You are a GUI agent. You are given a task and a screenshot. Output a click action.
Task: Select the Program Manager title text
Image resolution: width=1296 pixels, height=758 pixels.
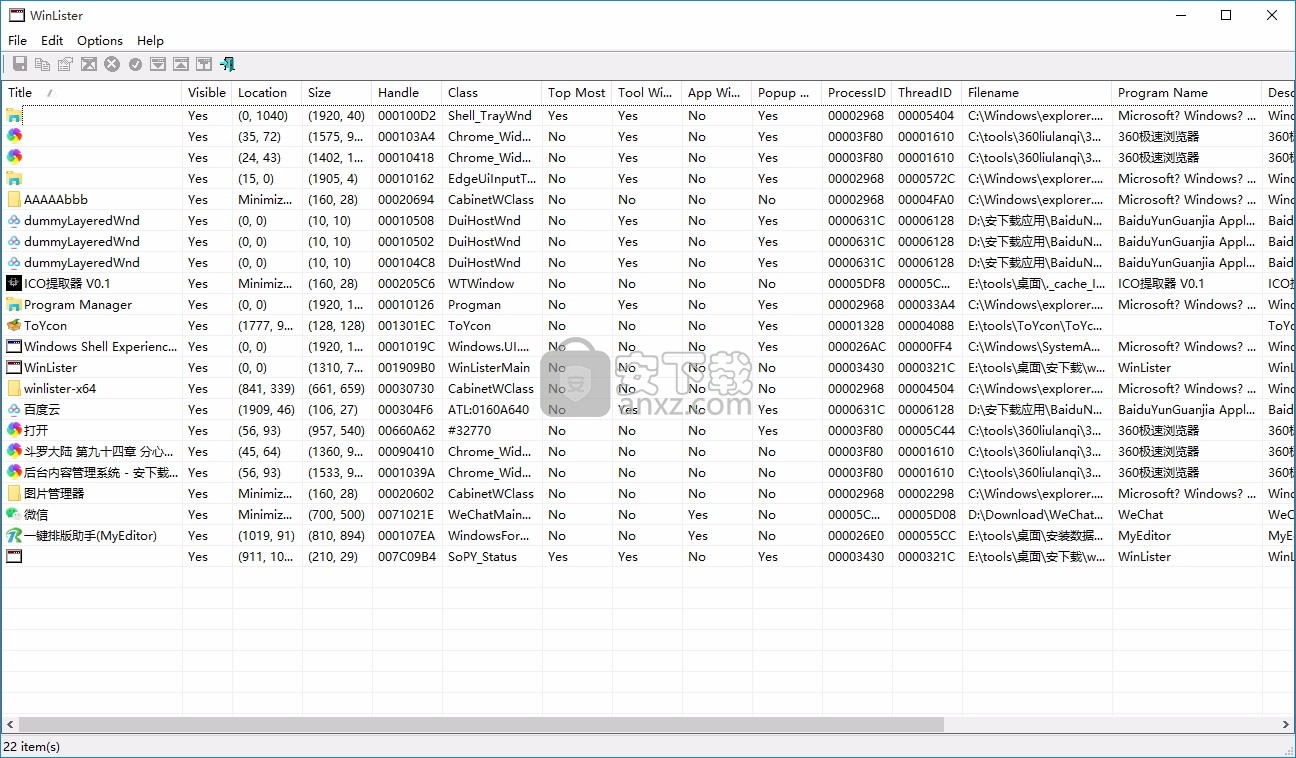(78, 304)
